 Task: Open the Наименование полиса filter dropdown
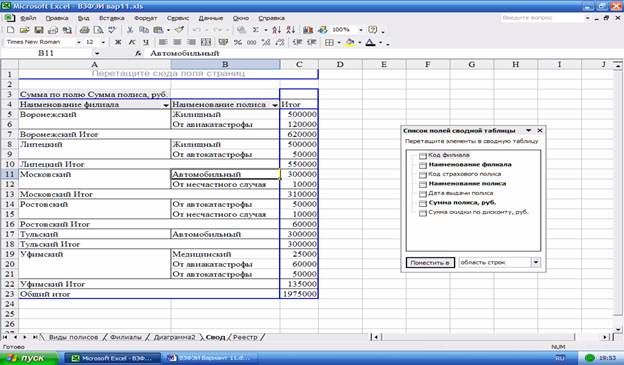click(x=275, y=105)
